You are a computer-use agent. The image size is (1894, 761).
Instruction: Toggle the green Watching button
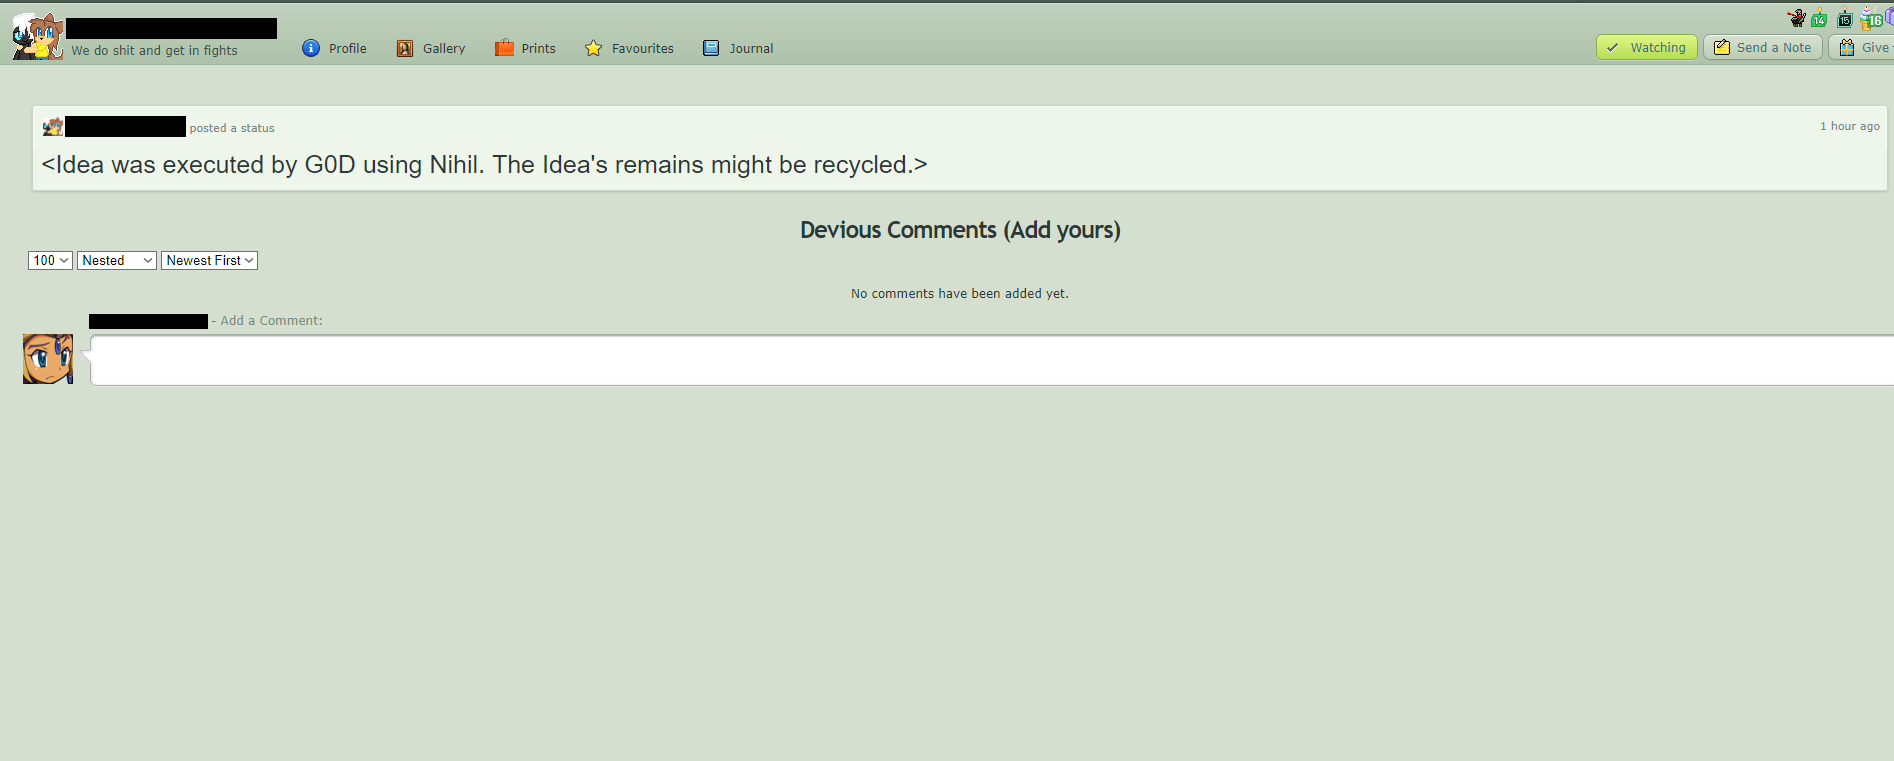point(1646,47)
